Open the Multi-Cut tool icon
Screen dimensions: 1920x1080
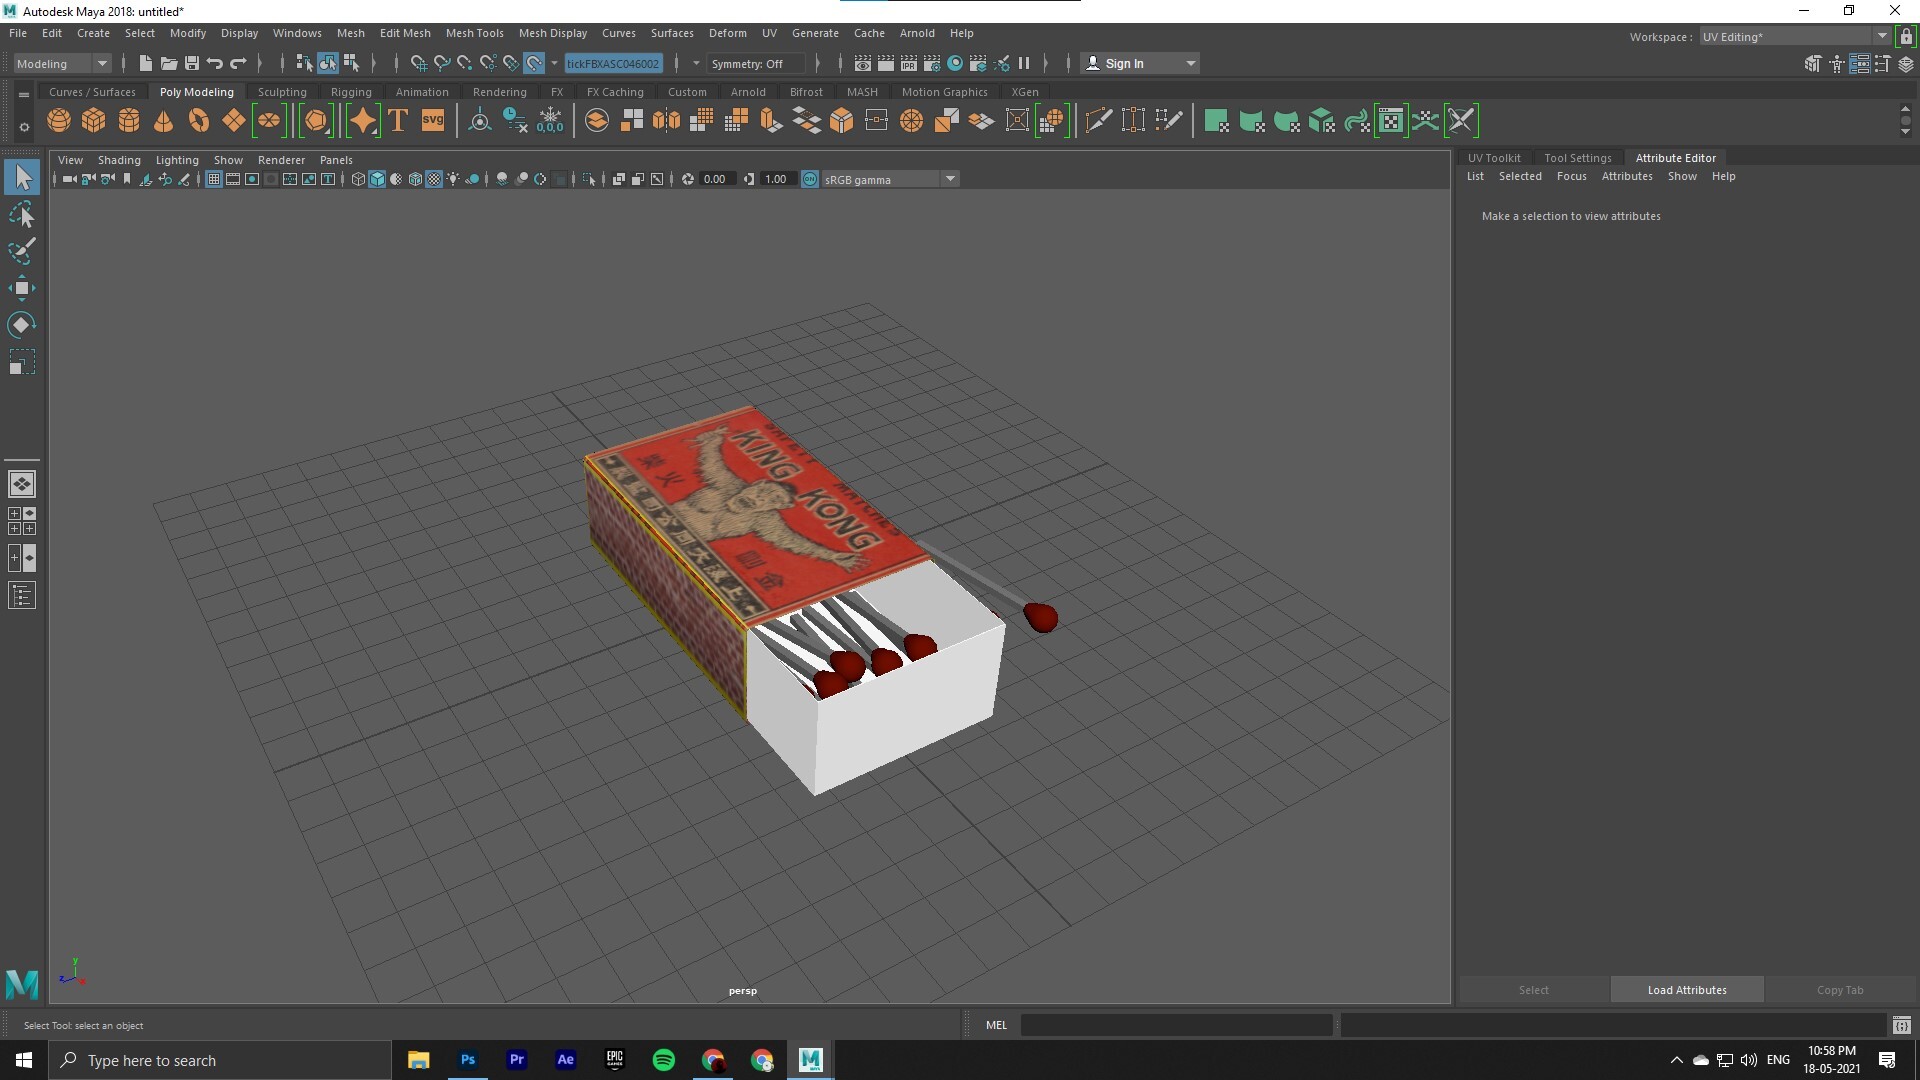click(1098, 120)
